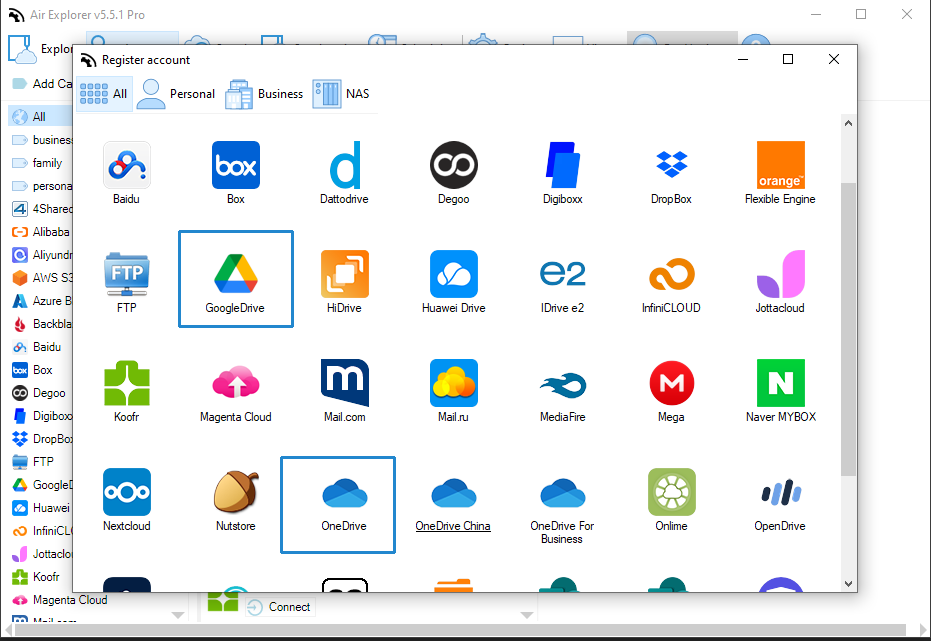Viewport: 931px width, 641px height.
Task: Click the scrollbar up arrow in dialog
Action: [x=848, y=123]
